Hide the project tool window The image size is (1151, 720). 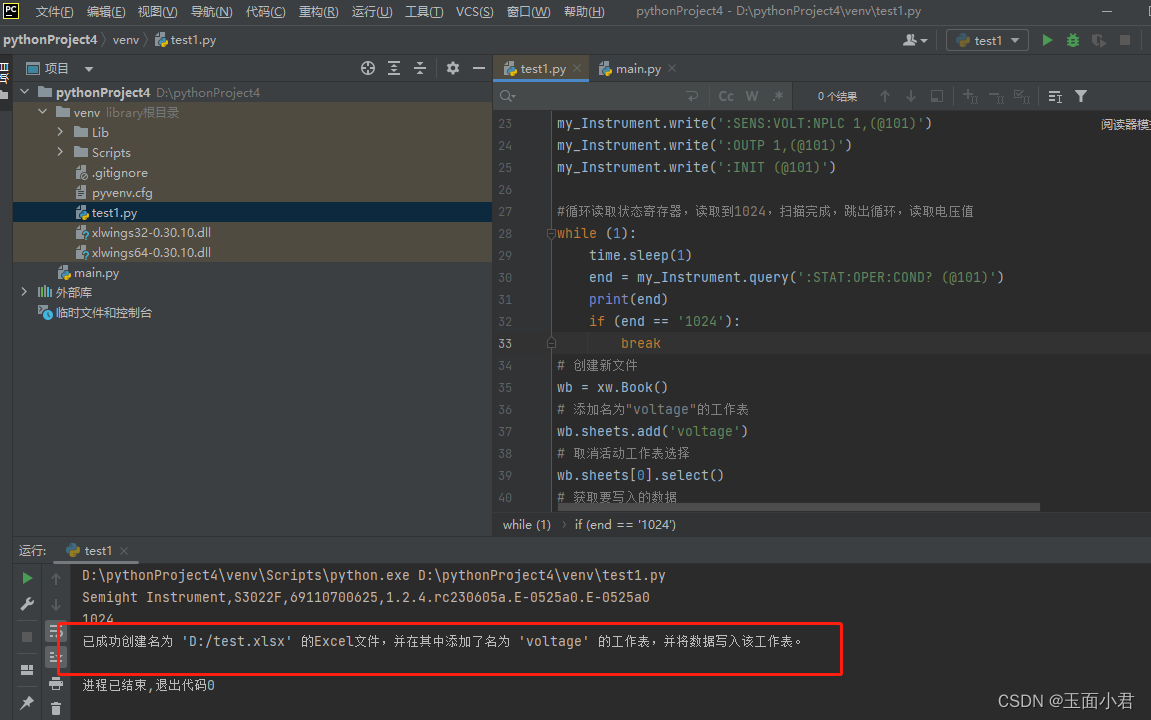[479, 68]
